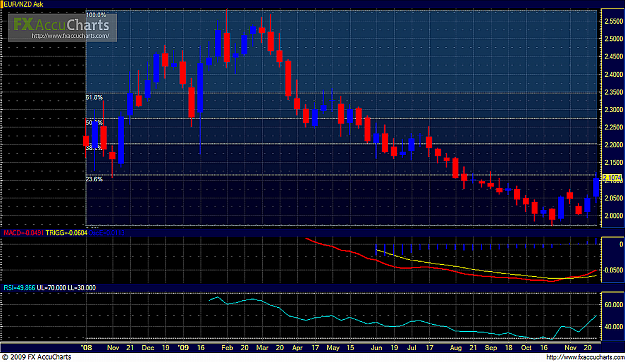Click 2.3500 on the price axis

pos(613,92)
